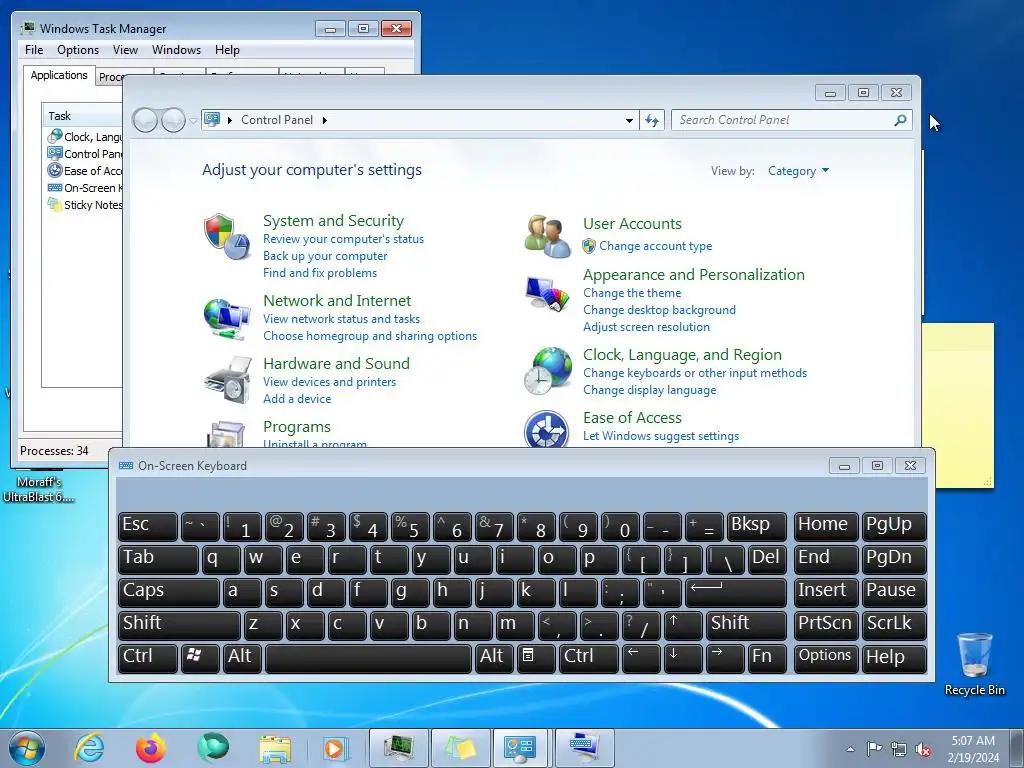Viewport: 1024px width, 768px height.
Task: Toggle the right Shift key on keyboard
Action: tap(746, 624)
